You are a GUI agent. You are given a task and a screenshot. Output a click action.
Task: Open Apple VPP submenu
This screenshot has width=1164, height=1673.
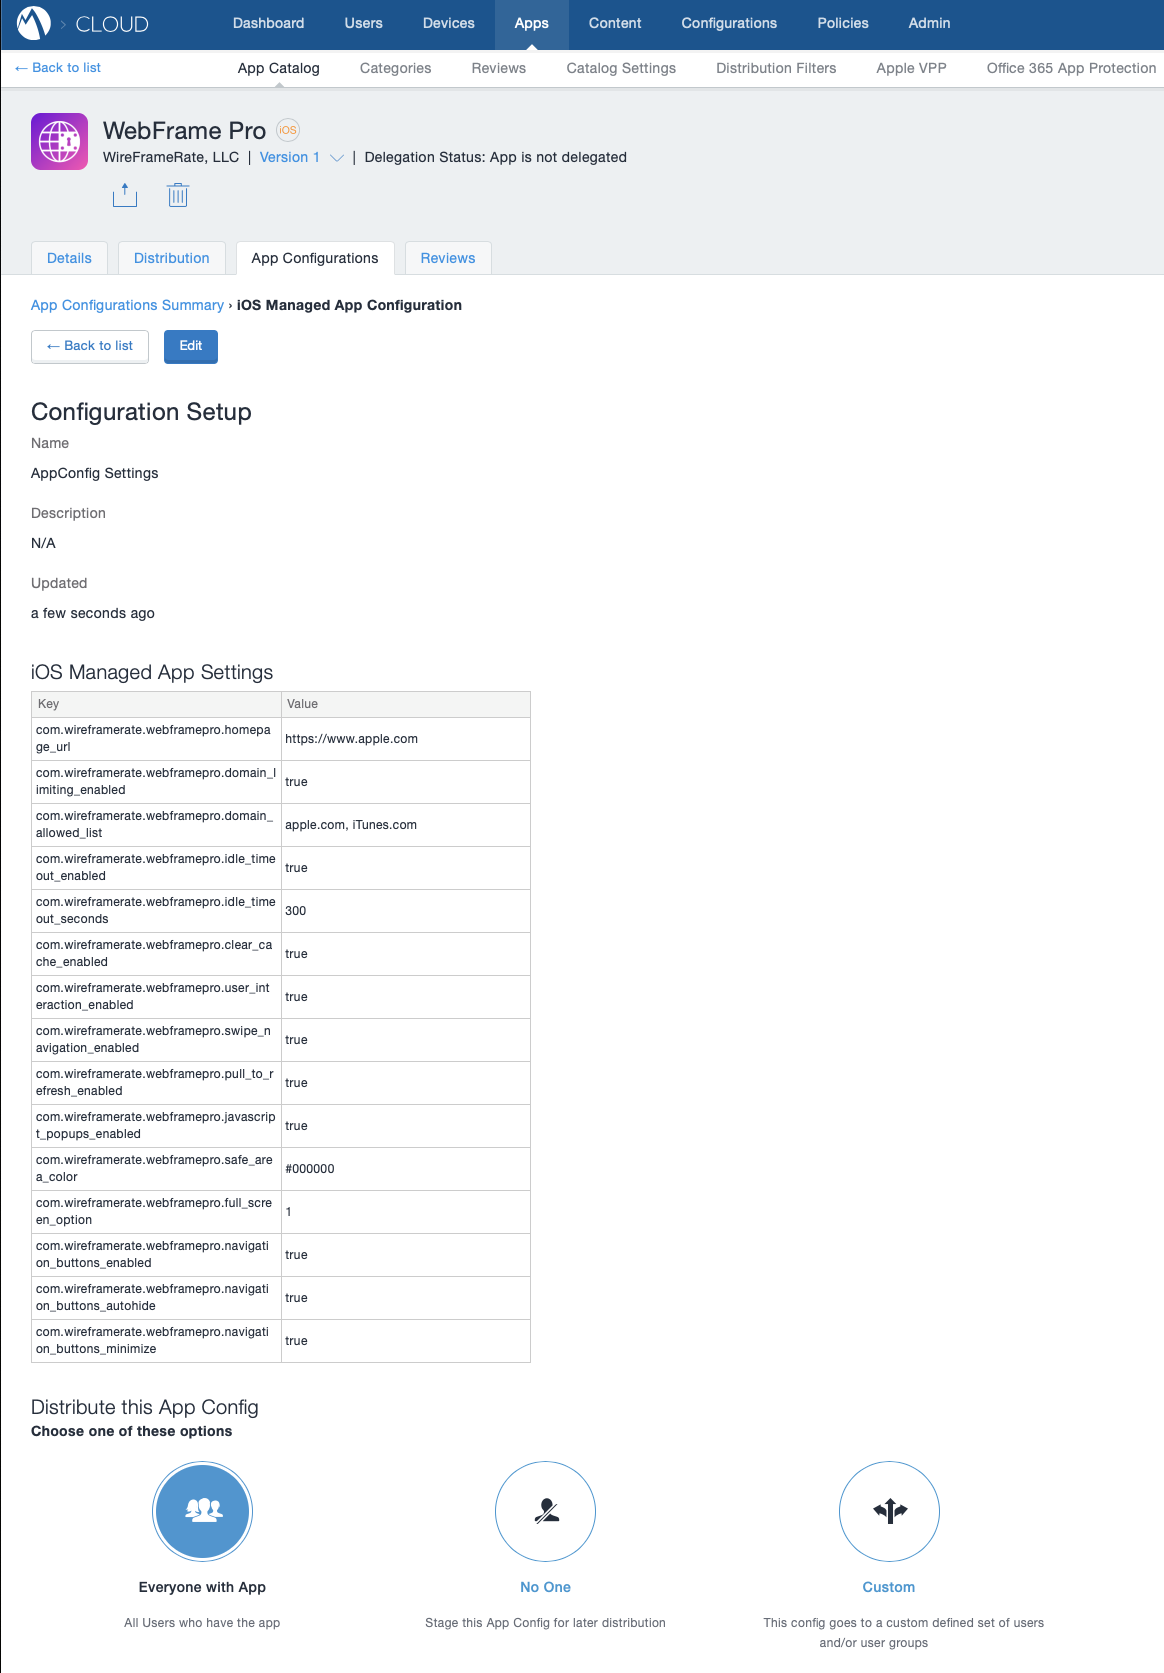click(x=911, y=68)
